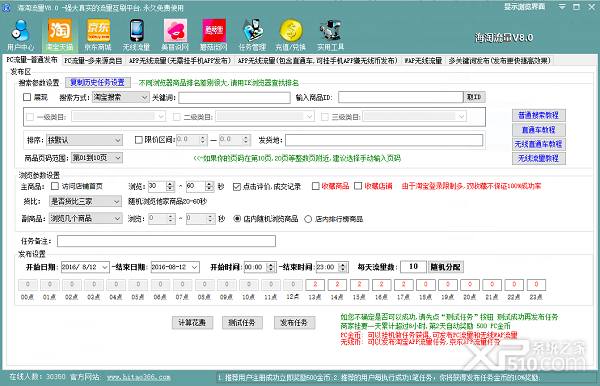Click the 输入商品ID input field
The width and height of the screenshot is (600, 386).
click(x=401, y=97)
